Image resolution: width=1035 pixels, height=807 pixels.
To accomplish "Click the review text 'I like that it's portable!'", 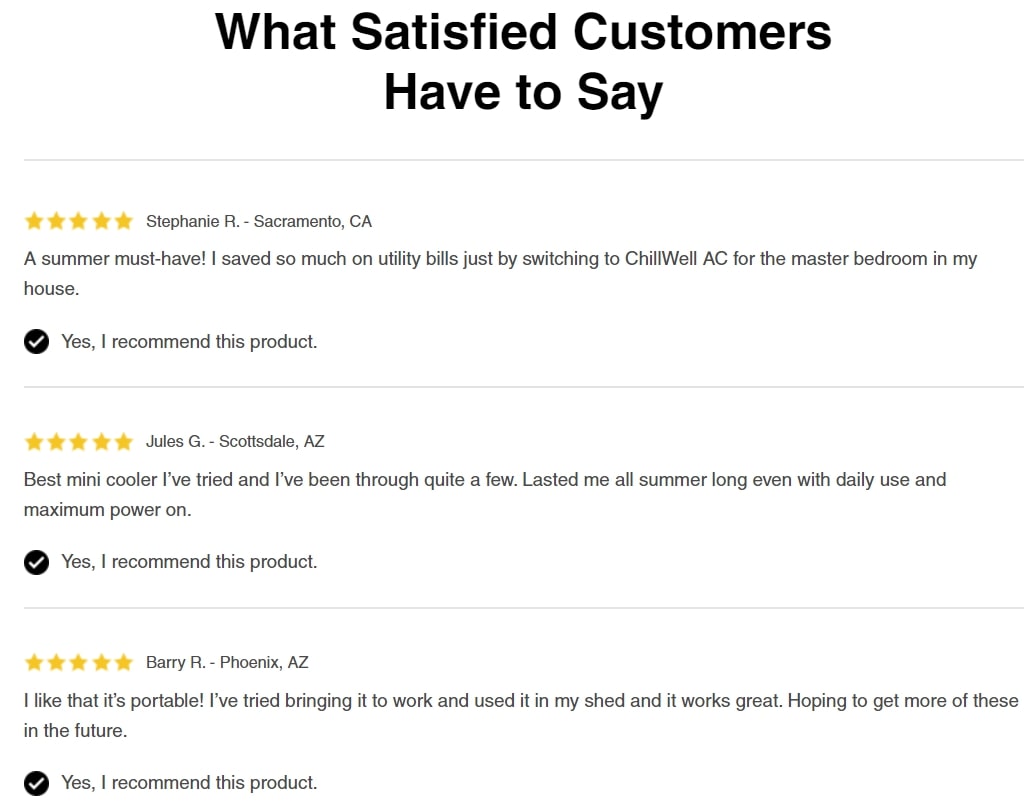I will [x=521, y=715].
